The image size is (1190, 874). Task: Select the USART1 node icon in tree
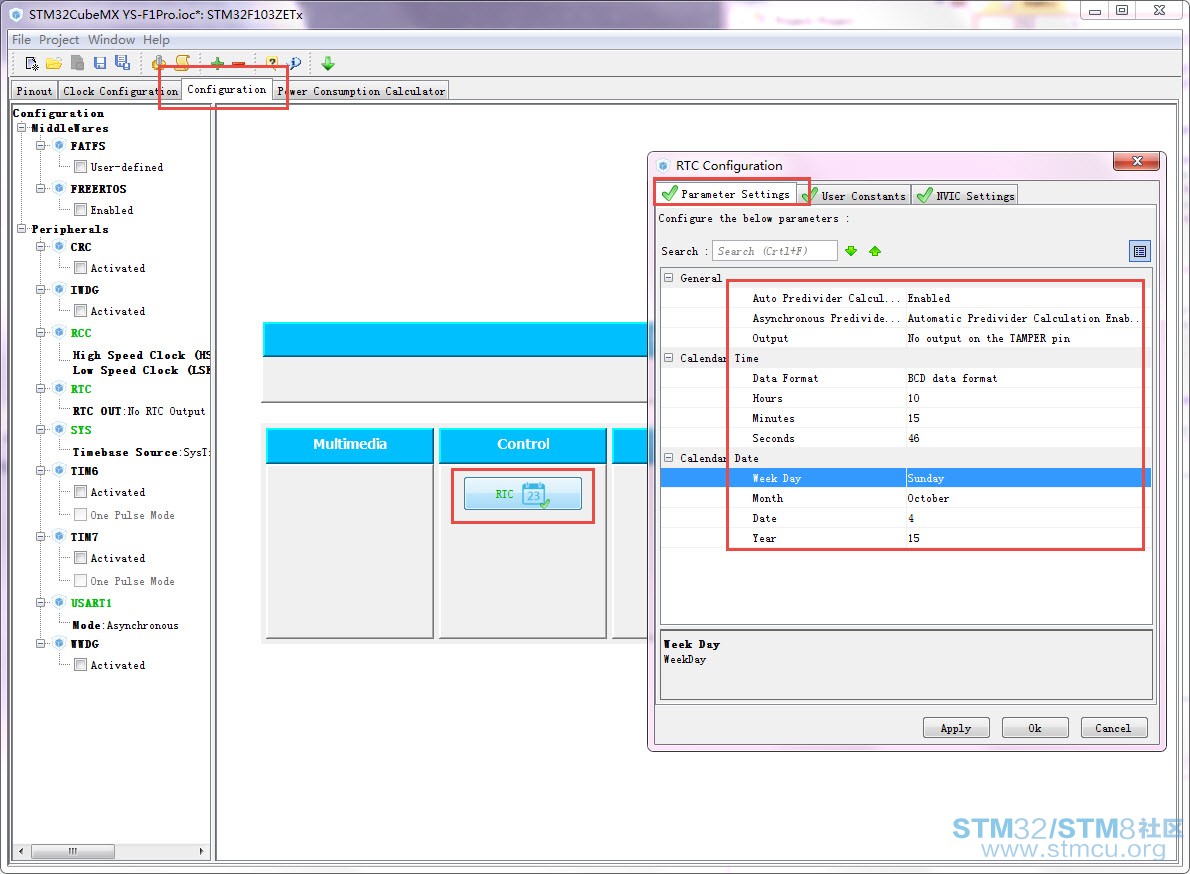tap(59, 602)
